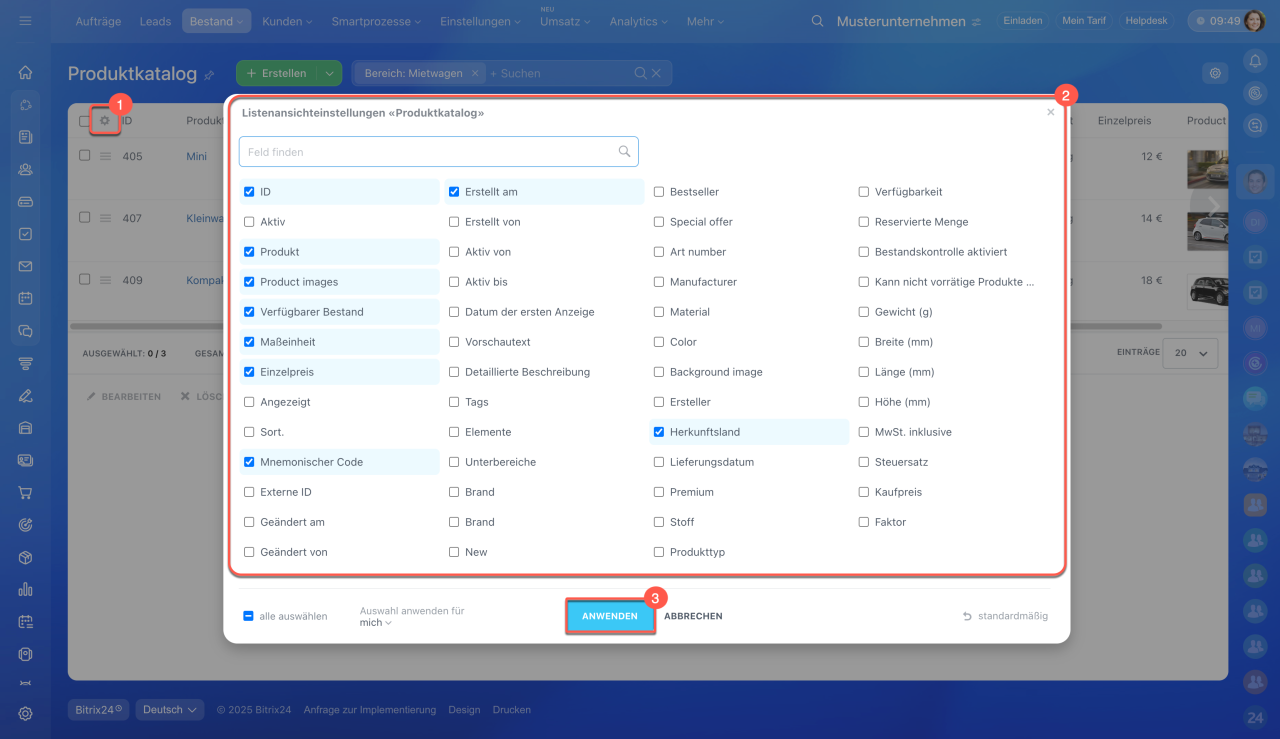Click the drag handle icon of row 405
The width and height of the screenshot is (1280, 739).
click(x=105, y=156)
